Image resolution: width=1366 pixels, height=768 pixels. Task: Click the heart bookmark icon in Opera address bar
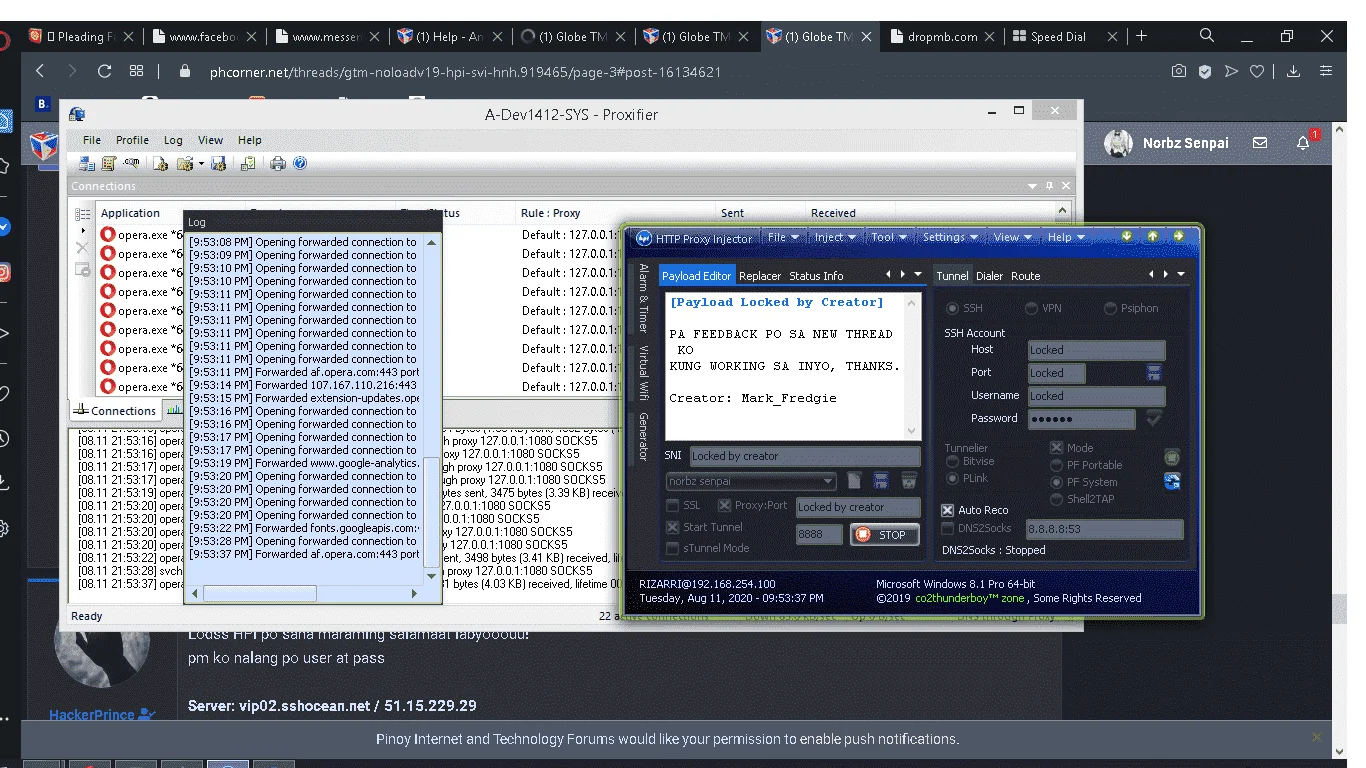(x=1256, y=72)
